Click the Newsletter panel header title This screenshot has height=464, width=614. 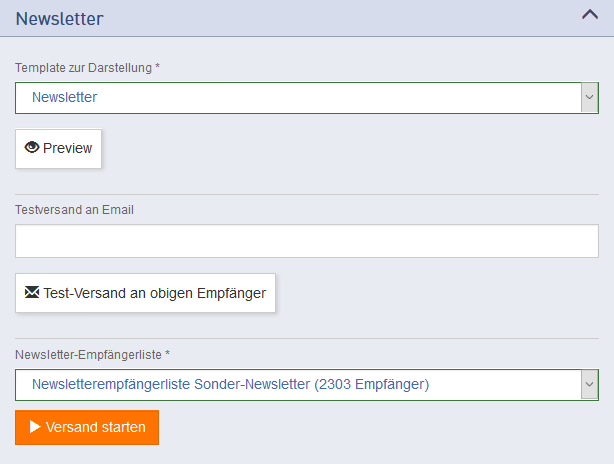point(60,18)
